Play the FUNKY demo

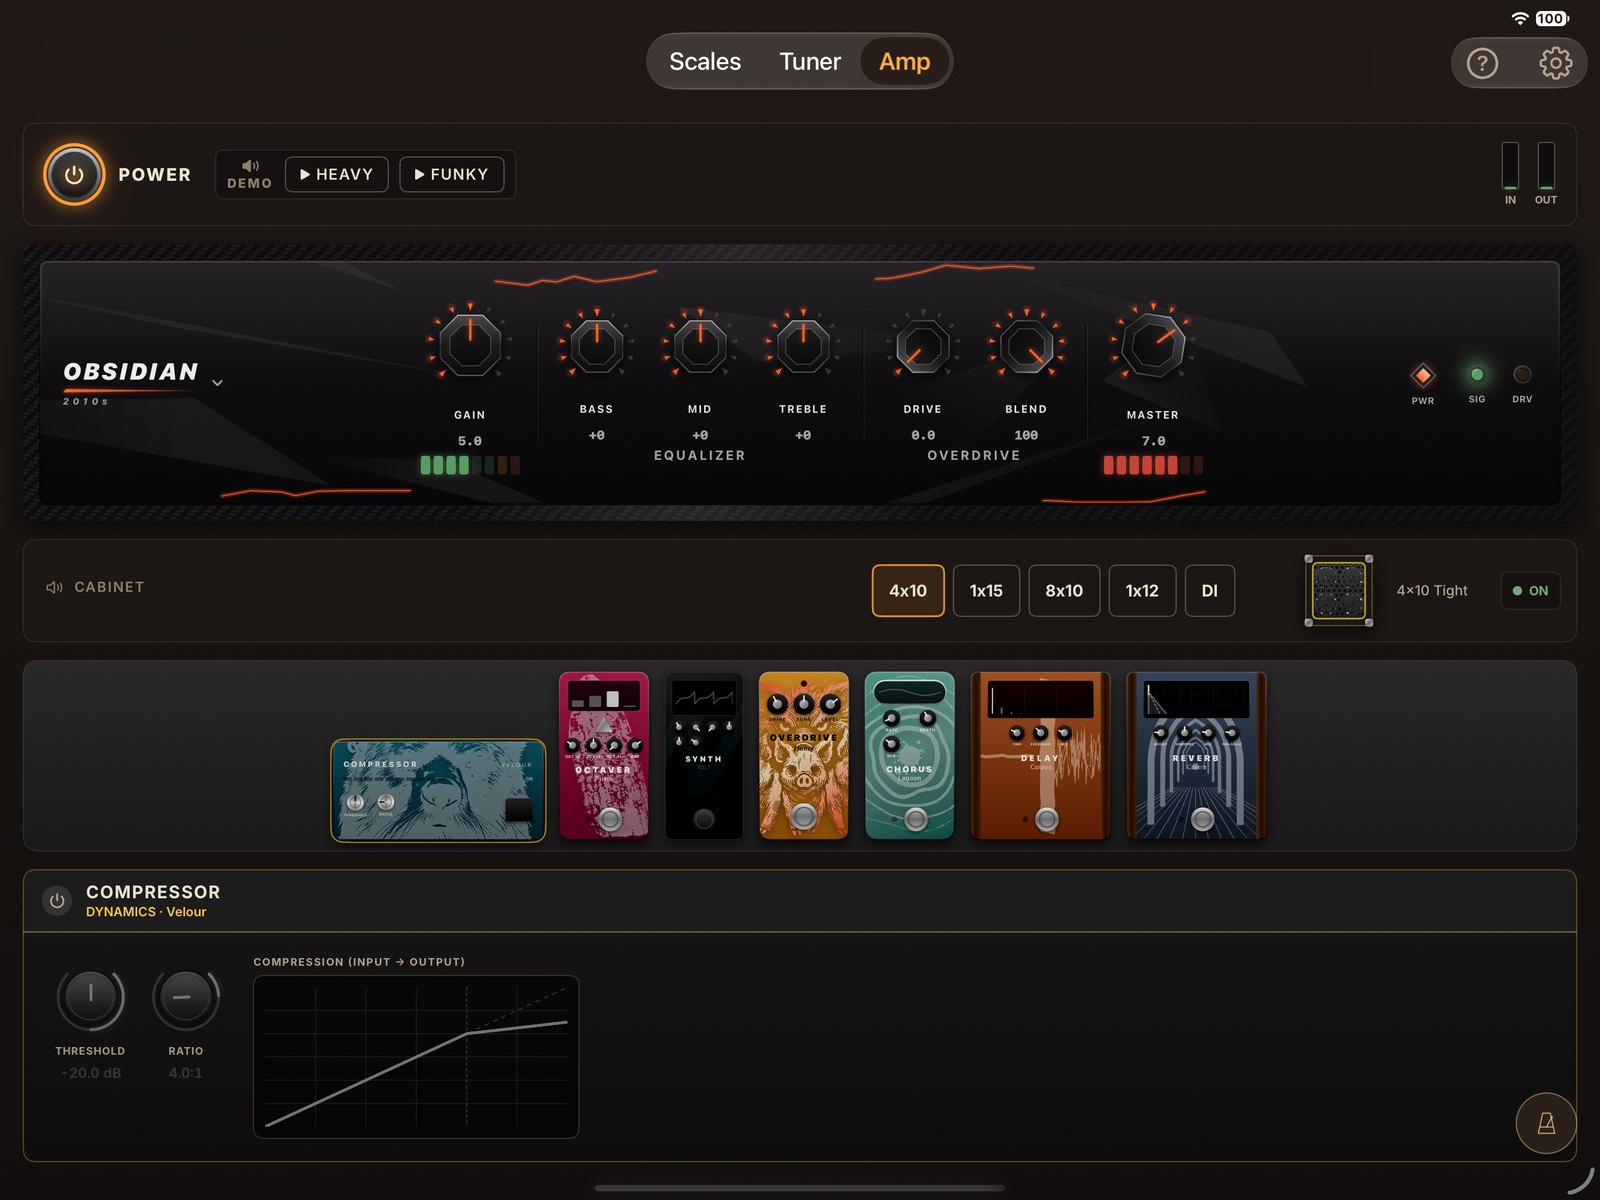pyautogui.click(x=452, y=175)
